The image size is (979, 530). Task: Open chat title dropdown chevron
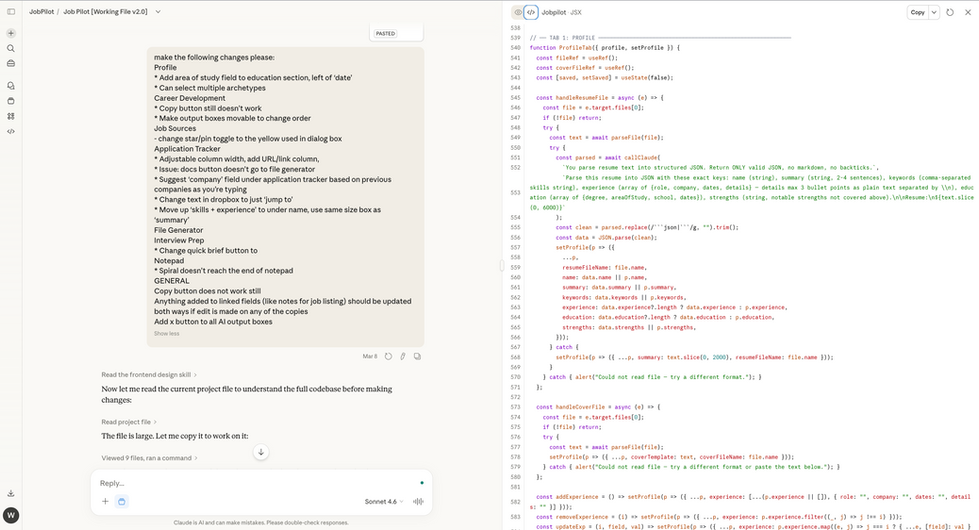[x=158, y=12]
